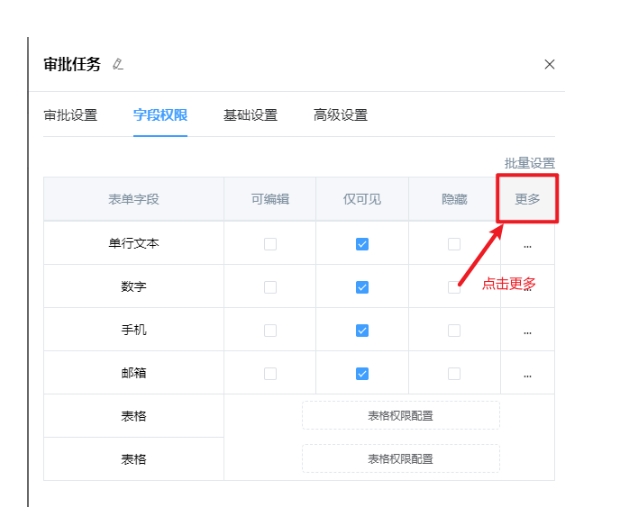Screen dimensions: 629x529
Task: Click the pencil icon beside 审批任务 title
Action: [x=118, y=65]
